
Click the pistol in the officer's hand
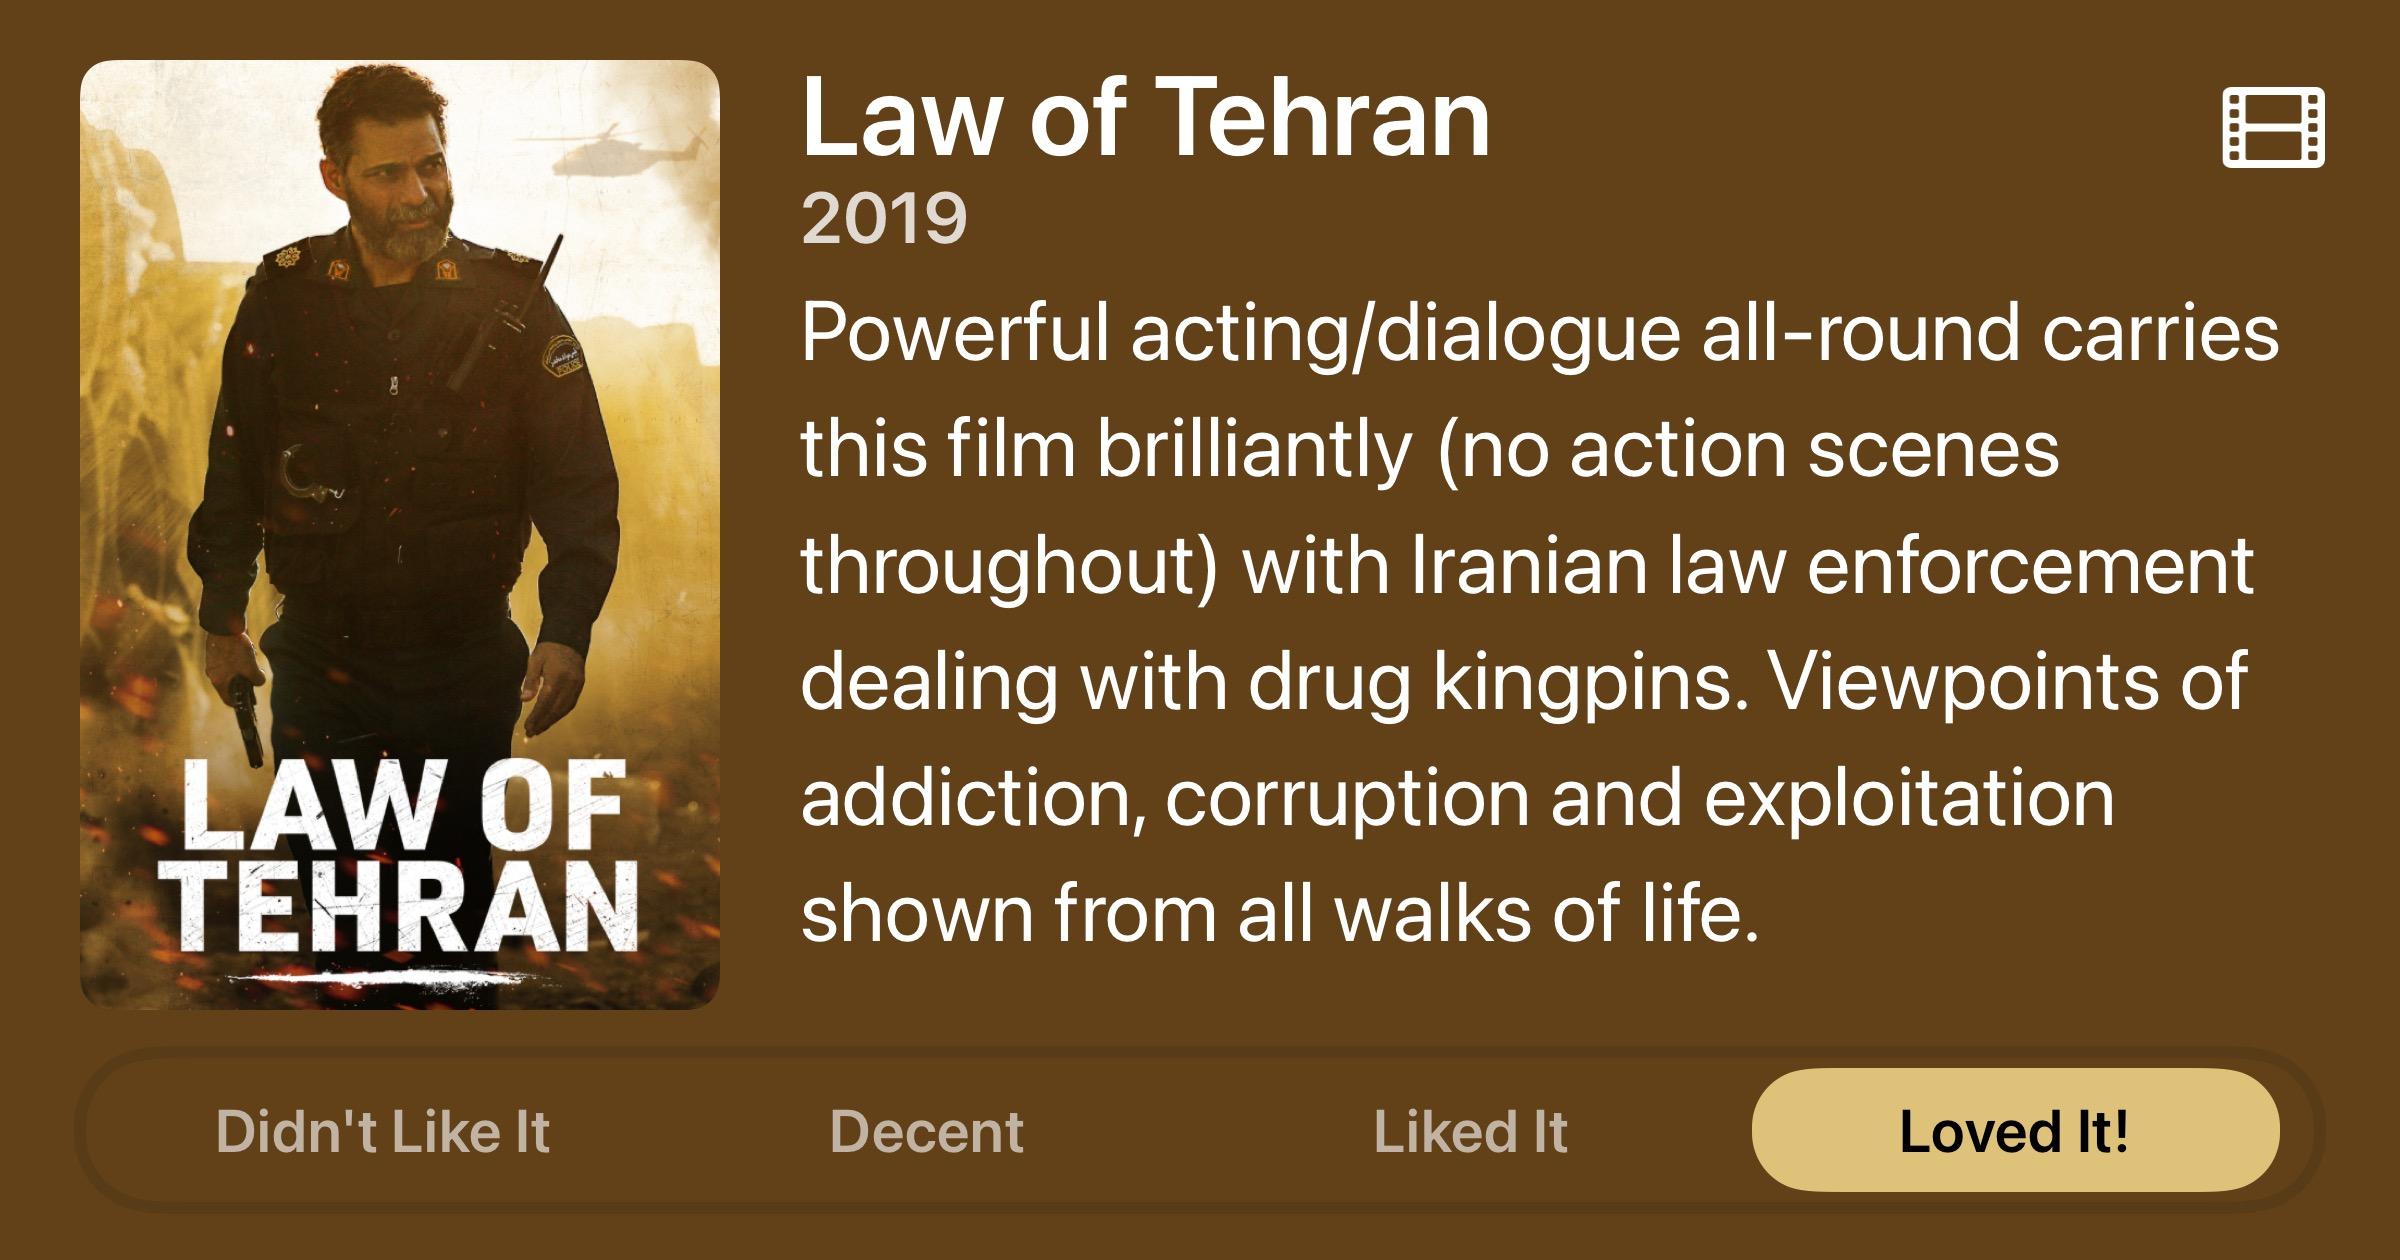(245, 715)
